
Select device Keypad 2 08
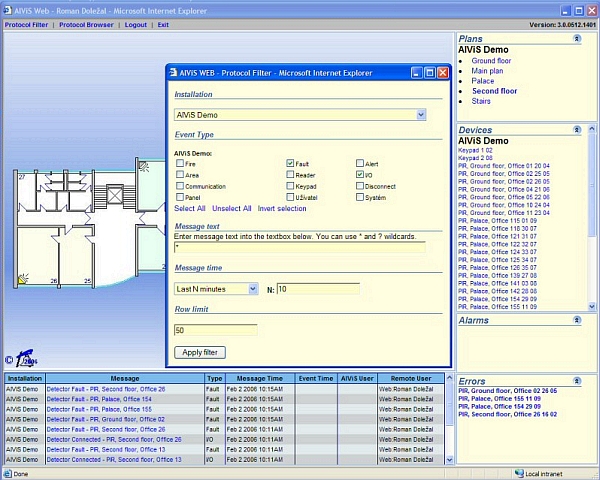click(475, 158)
